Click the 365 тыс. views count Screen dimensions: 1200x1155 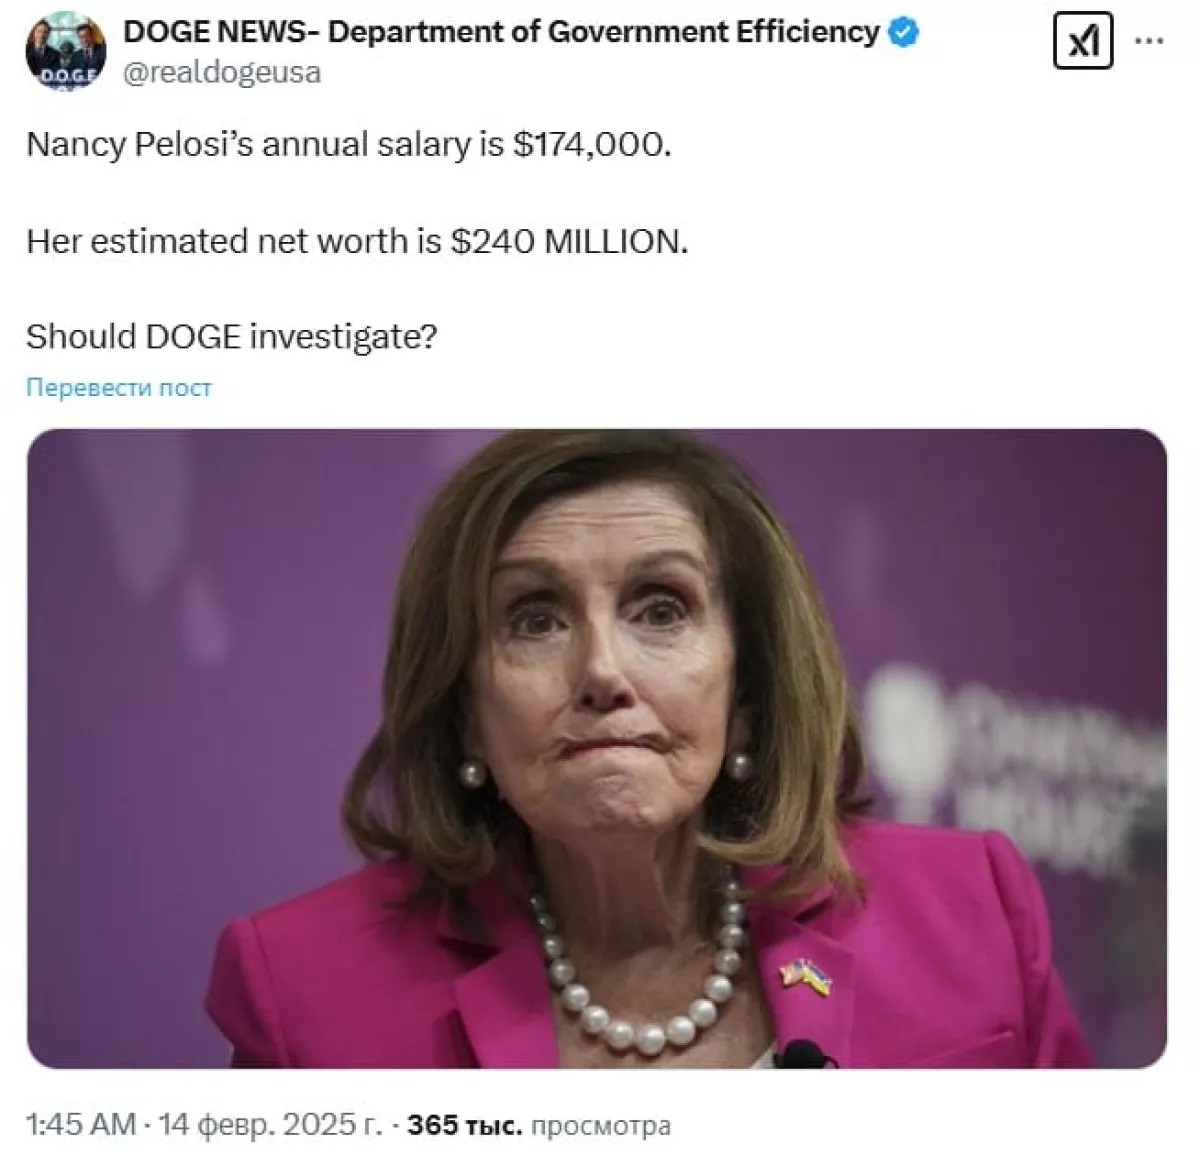pos(465,1125)
